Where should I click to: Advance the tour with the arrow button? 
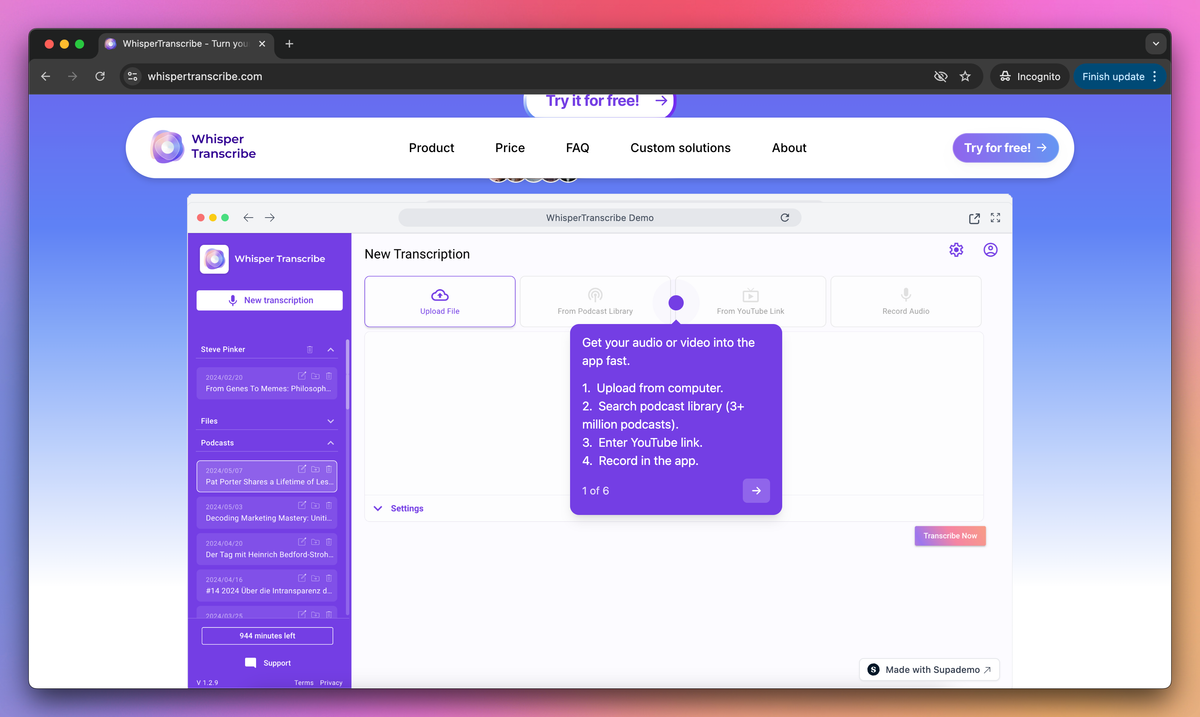click(x=756, y=491)
